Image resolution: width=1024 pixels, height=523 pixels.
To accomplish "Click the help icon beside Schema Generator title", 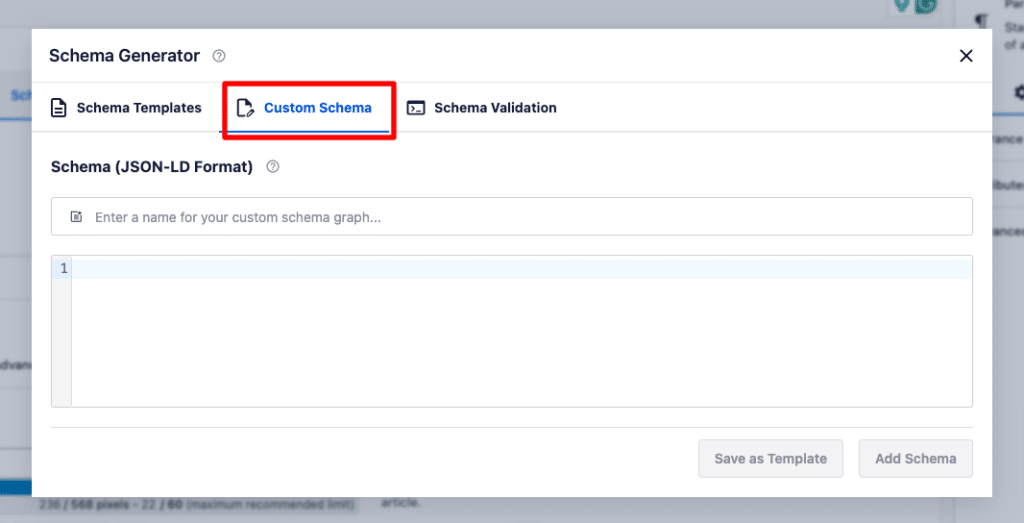I will point(219,56).
